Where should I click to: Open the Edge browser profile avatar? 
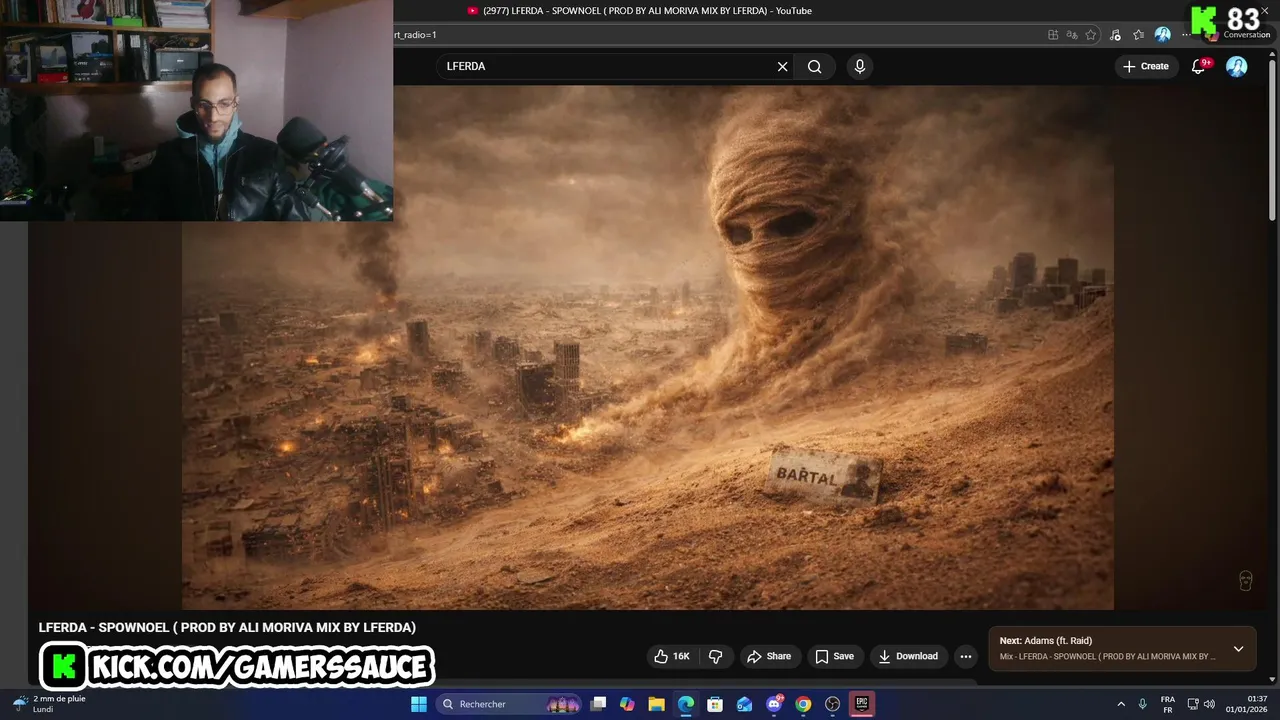[1162, 35]
